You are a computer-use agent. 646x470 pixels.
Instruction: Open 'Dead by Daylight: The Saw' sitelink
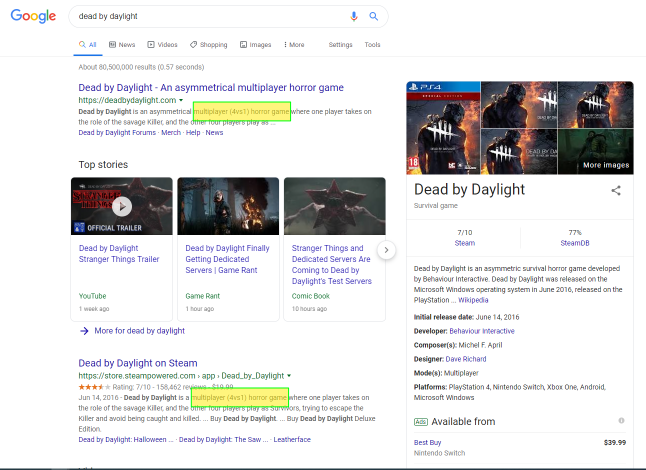pyautogui.click(x=223, y=440)
